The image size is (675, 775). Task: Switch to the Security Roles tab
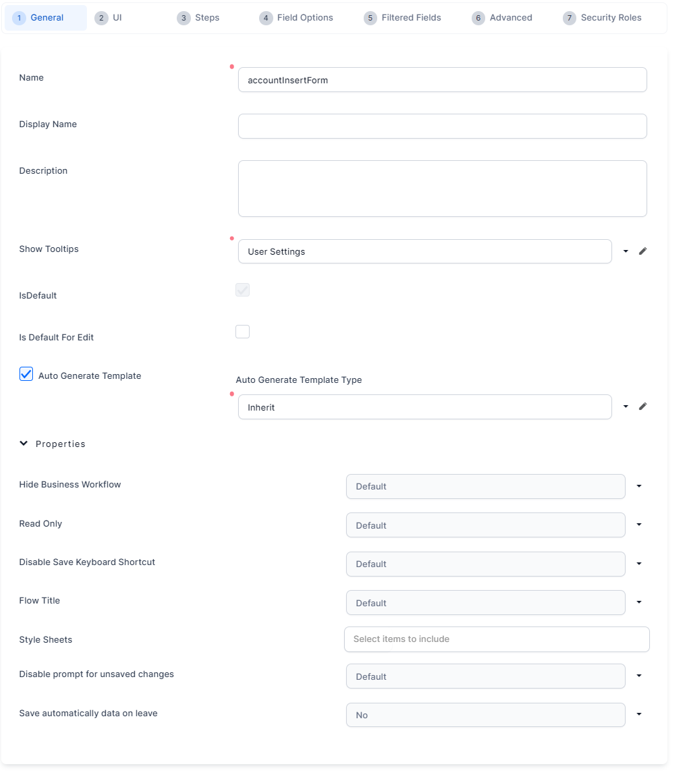[x=602, y=18]
